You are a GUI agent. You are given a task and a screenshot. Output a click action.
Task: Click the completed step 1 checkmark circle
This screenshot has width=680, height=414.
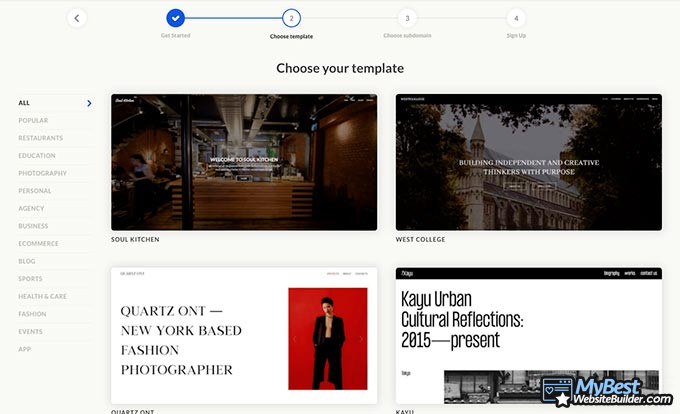click(x=176, y=18)
